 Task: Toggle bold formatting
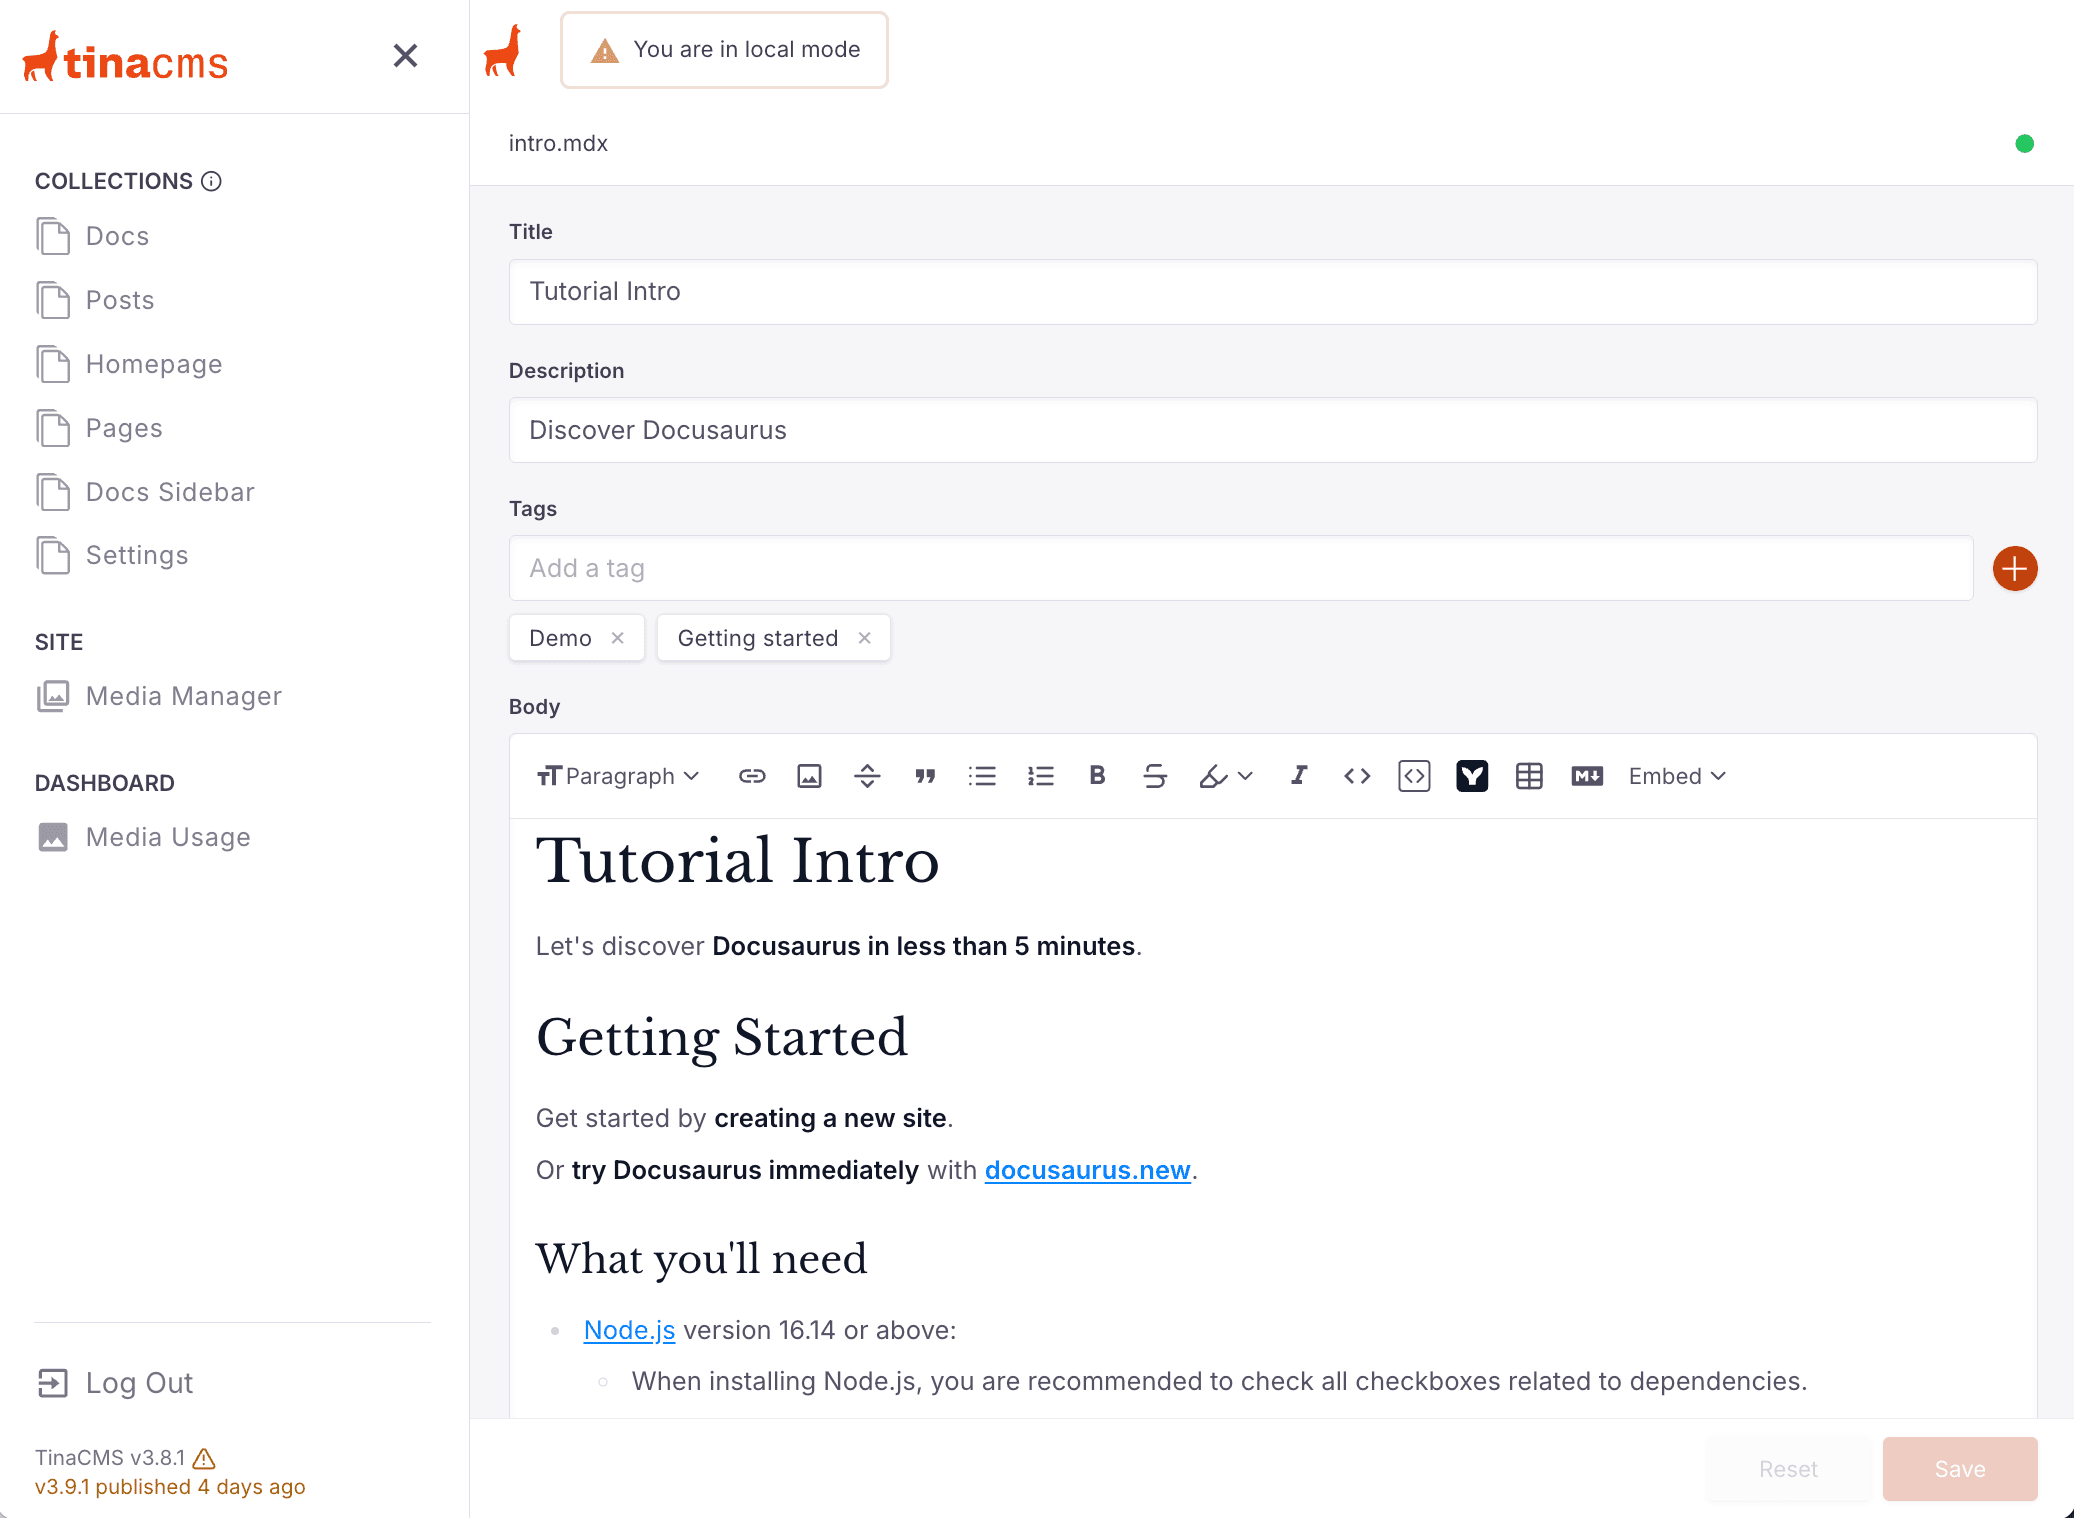(x=1097, y=776)
